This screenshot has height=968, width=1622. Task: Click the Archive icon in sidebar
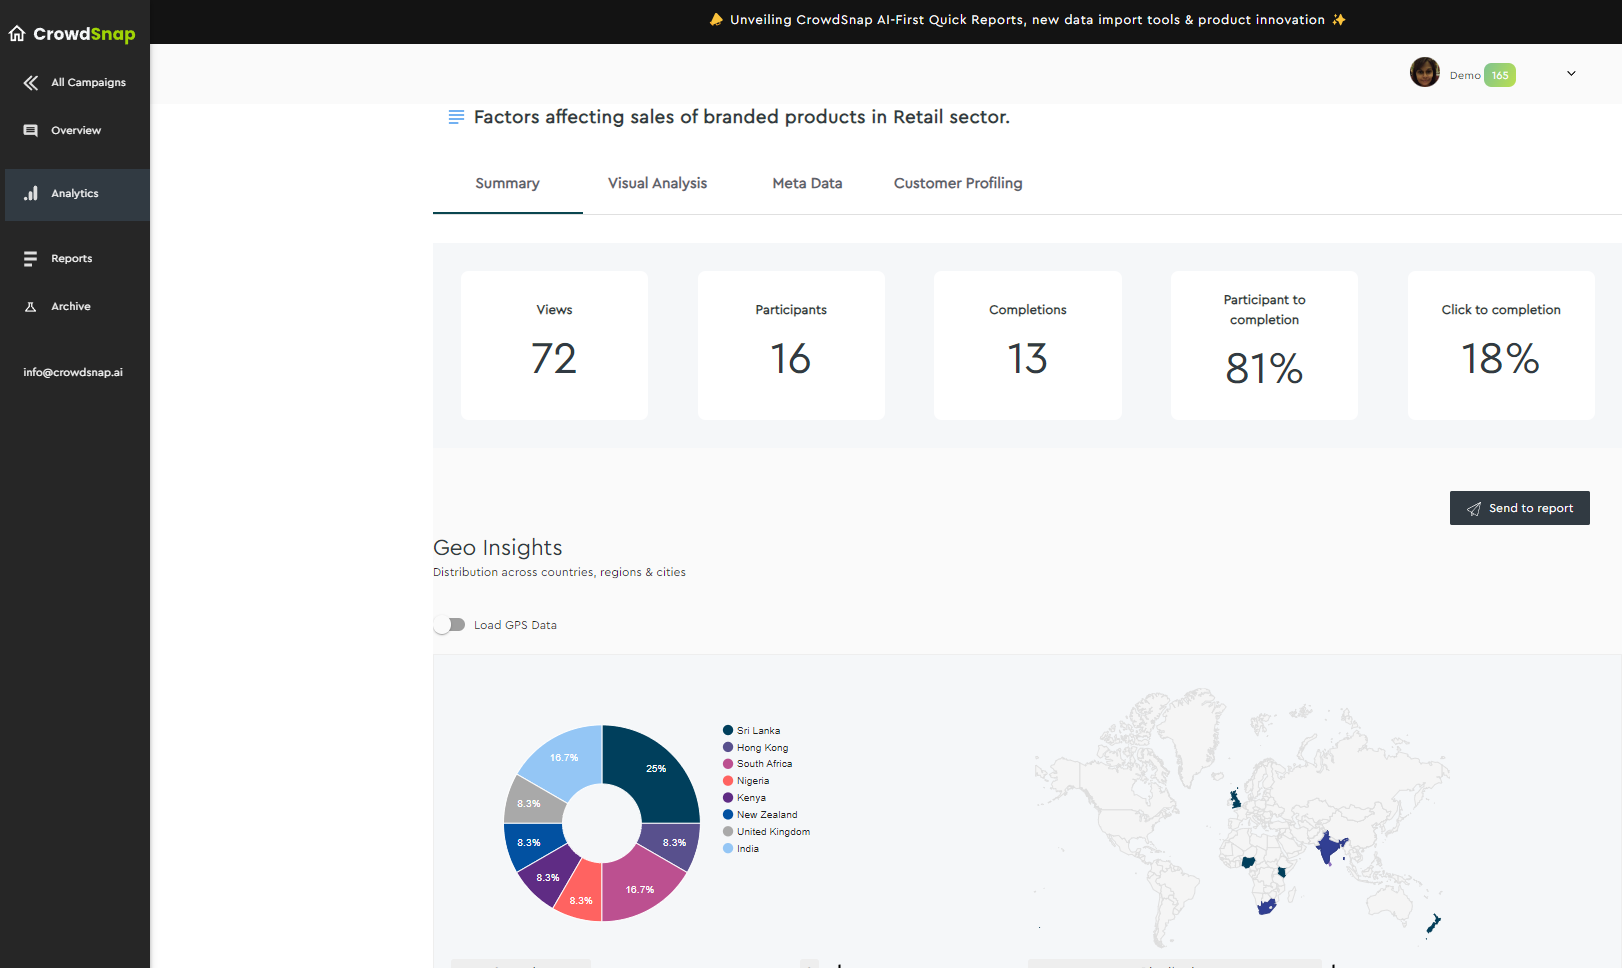point(31,307)
